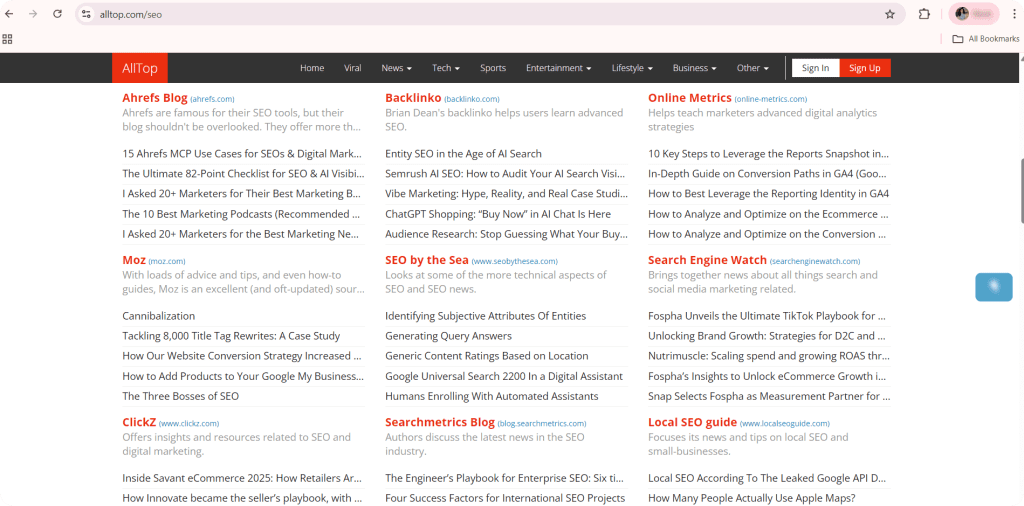Open 'Generating Query Answers' article
Viewport: 1024px width, 506px height.
point(449,336)
